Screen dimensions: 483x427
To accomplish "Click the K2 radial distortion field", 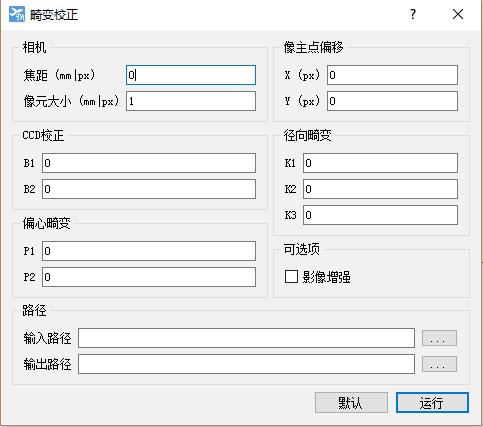I will (380, 189).
